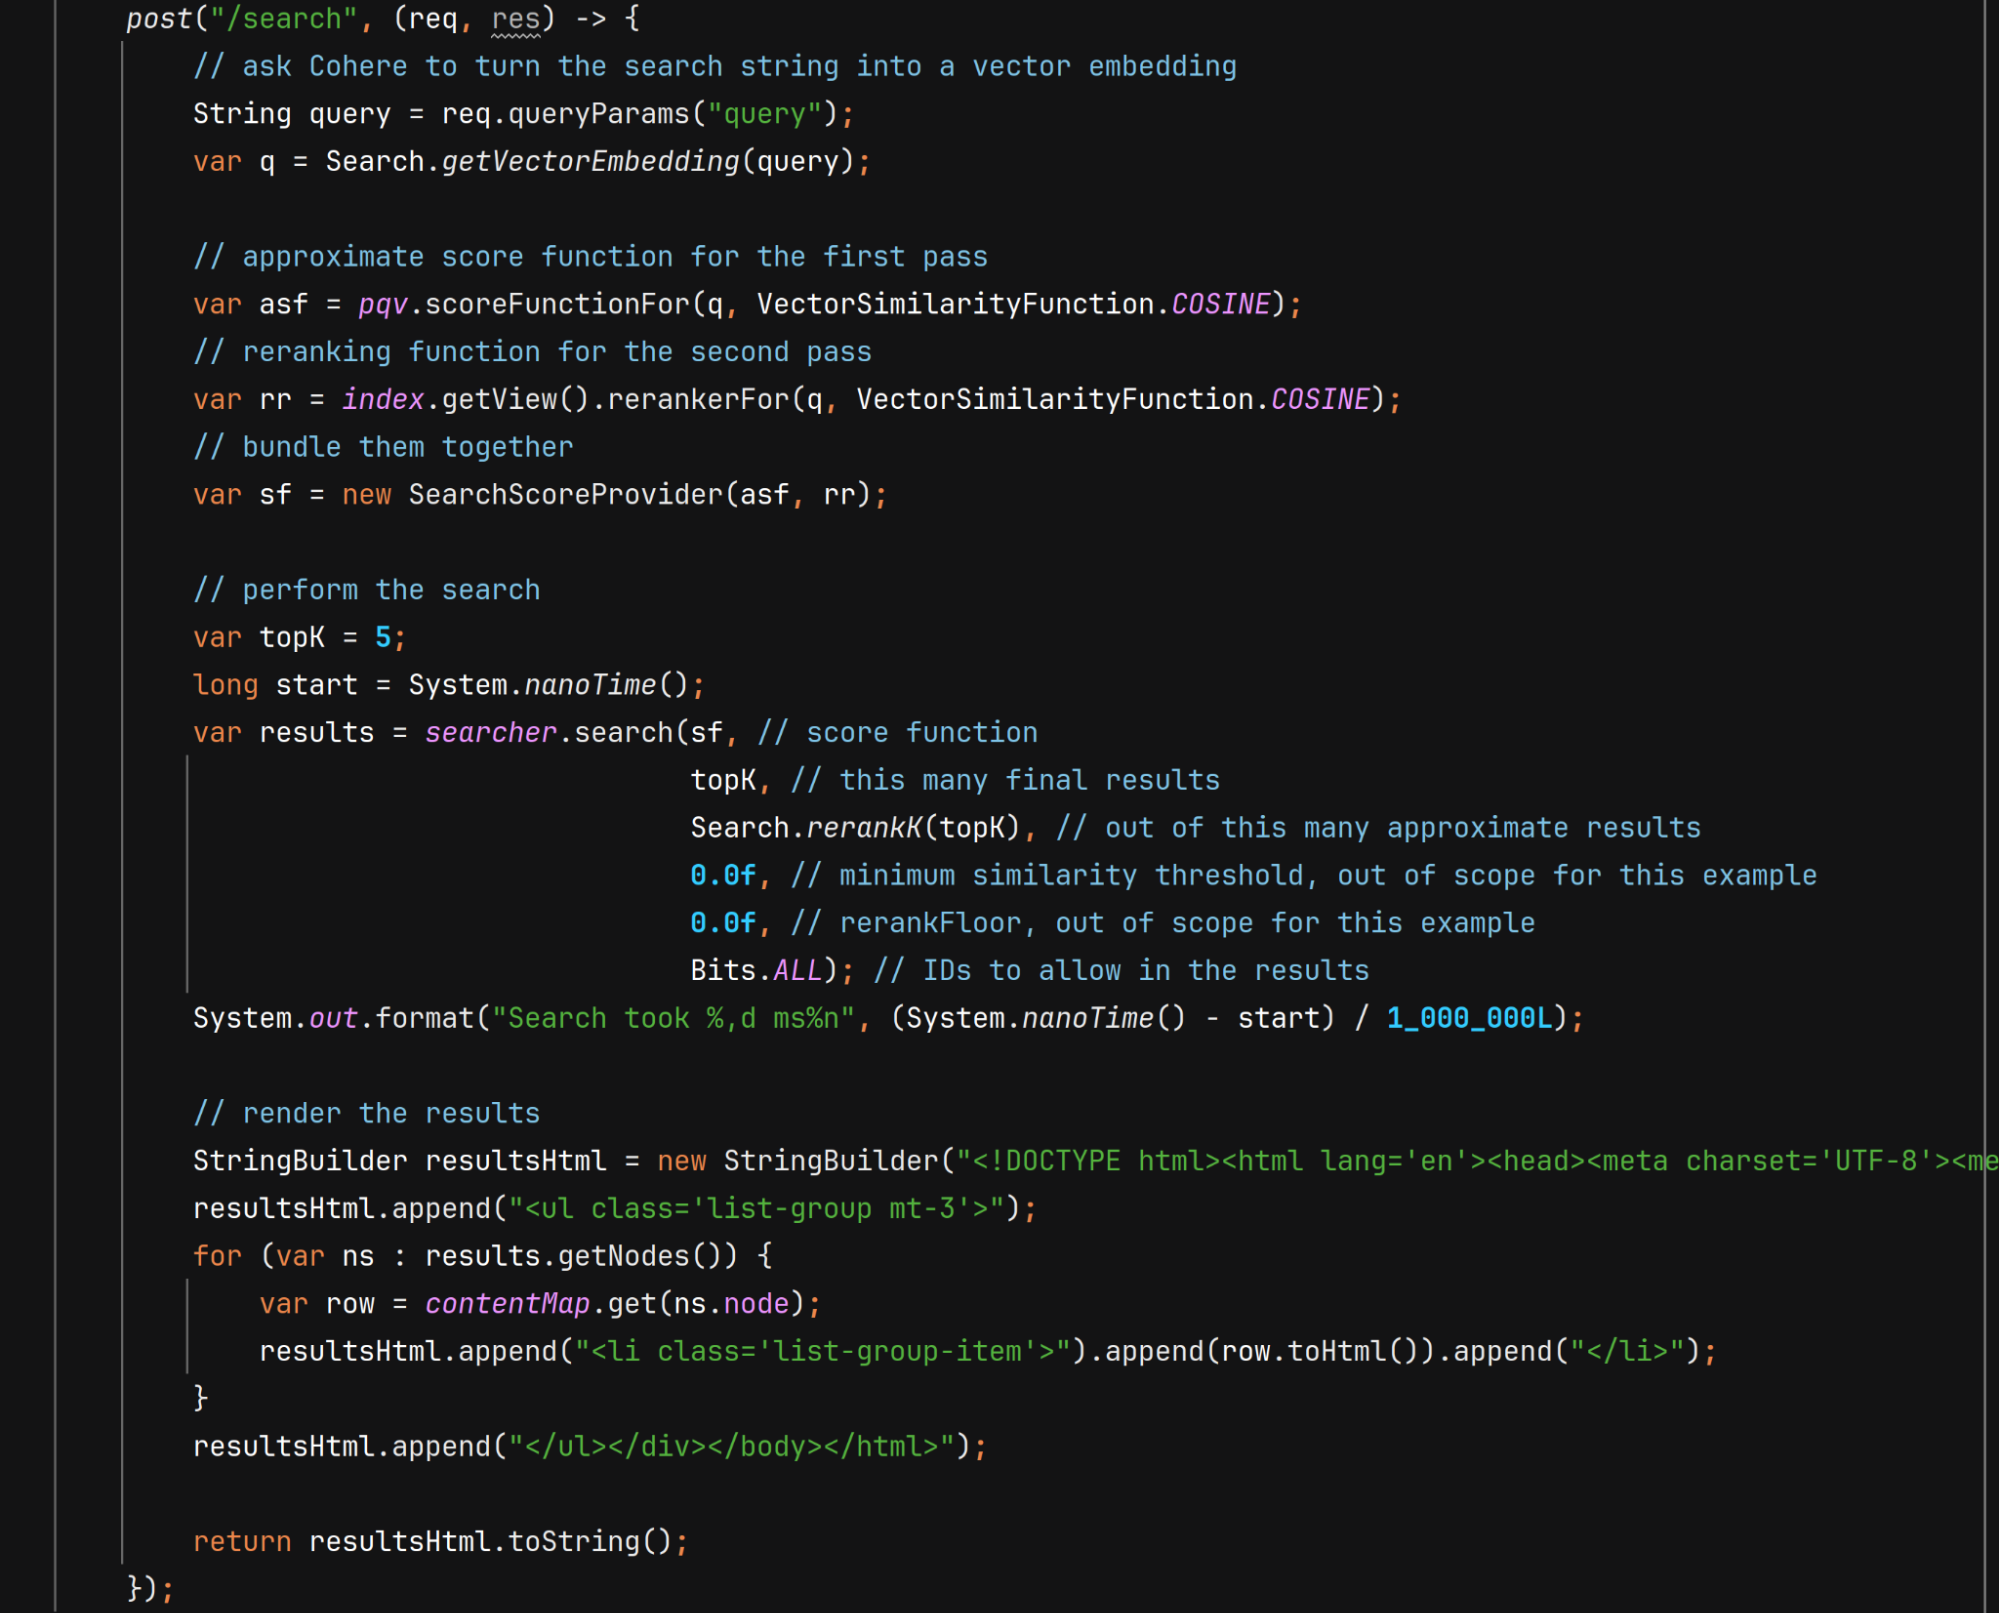Click the number 5 assigned to topK
Screen dimensions: 1999x1614
click(383, 638)
